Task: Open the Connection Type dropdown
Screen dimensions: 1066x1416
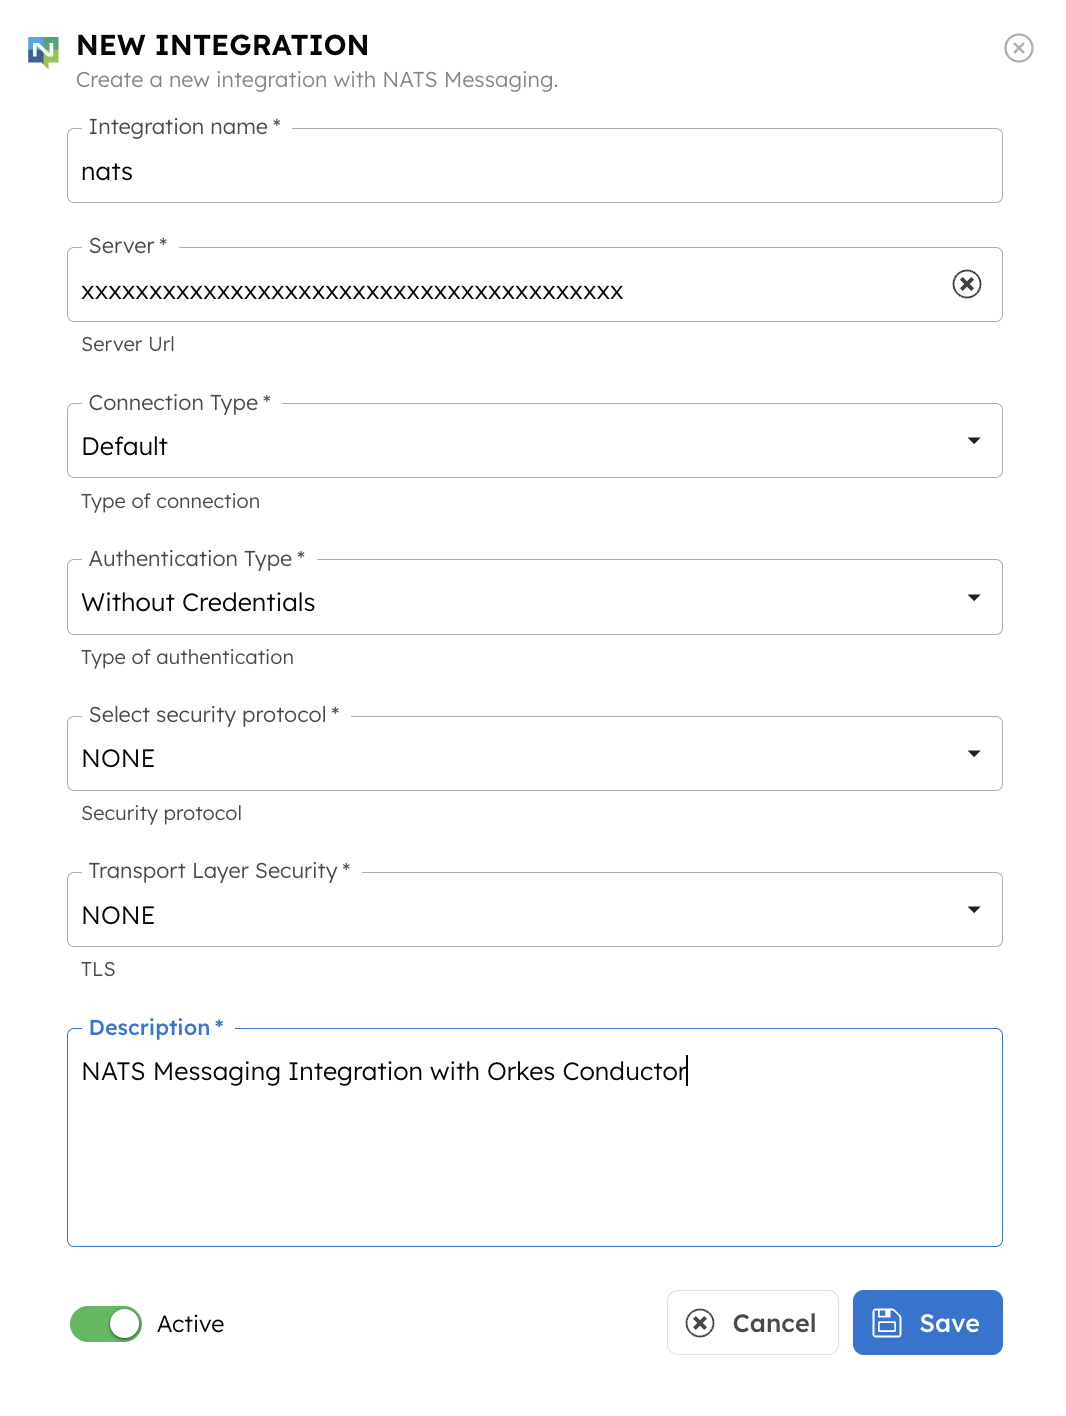Action: (x=534, y=441)
